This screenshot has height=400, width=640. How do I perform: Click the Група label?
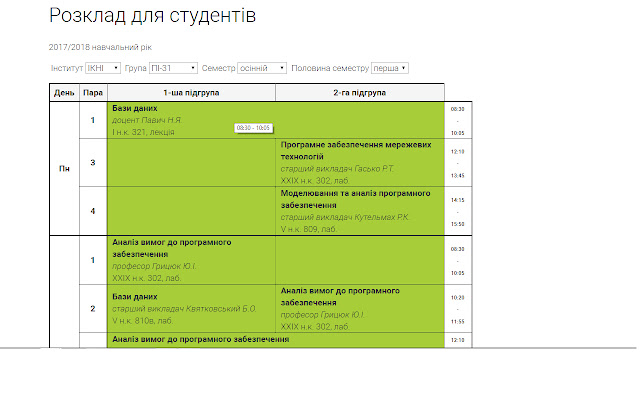[136, 68]
